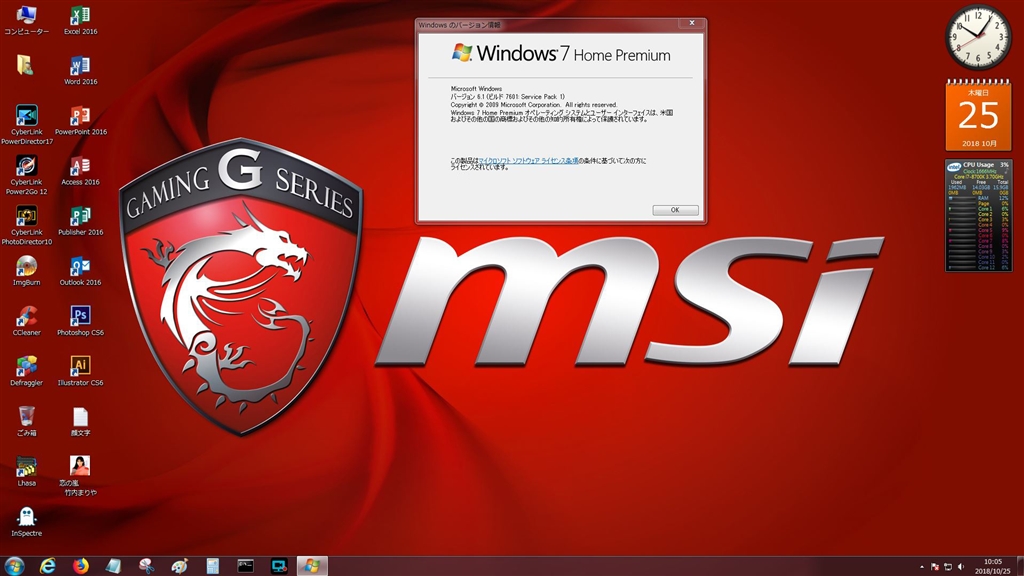Open the Computer (コンピューター) desktop icon
1024x576 pixels.
point(26,20)
